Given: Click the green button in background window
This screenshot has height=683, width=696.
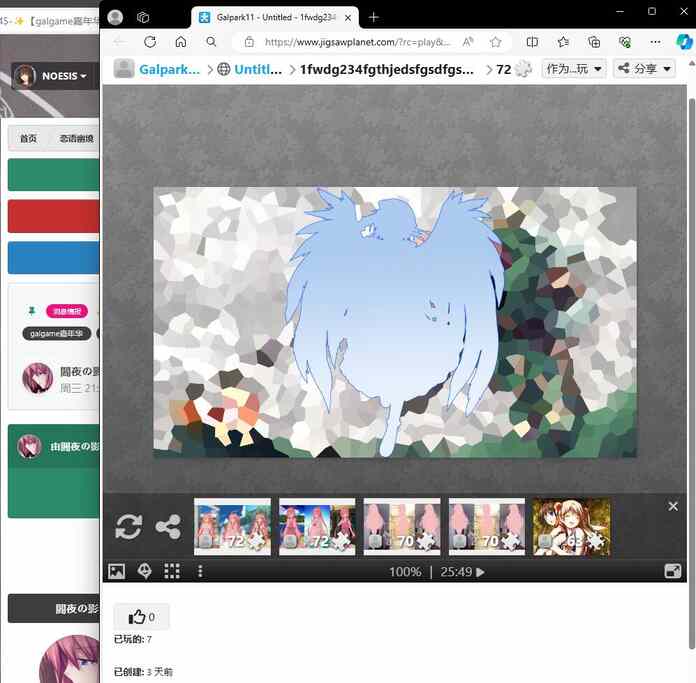Looking at the screenshot, I should pyautogui.click(x=53, y=175).
